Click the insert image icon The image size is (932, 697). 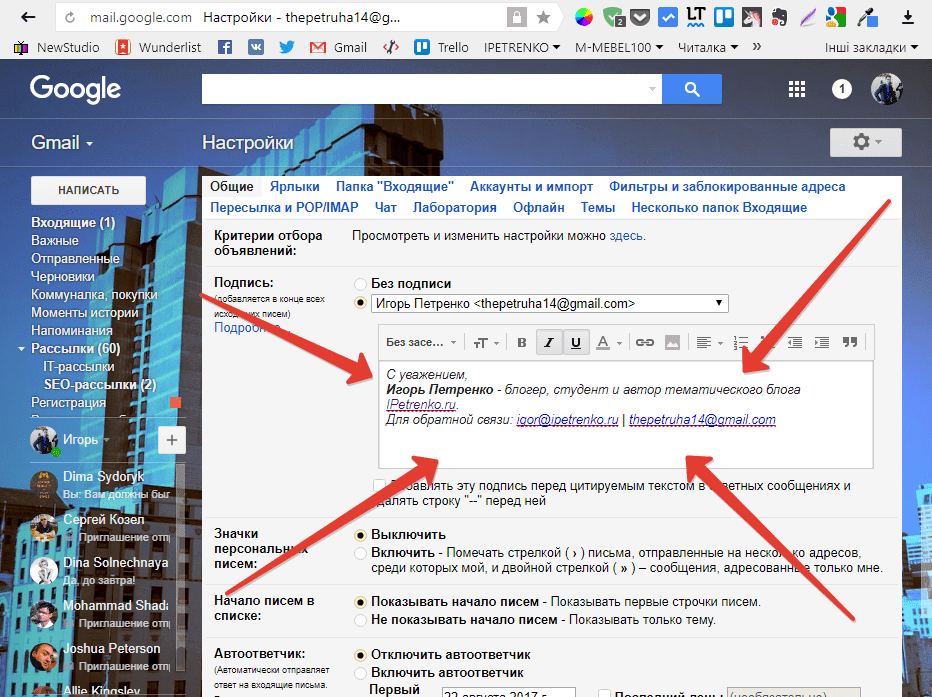[x=672, y=342]
